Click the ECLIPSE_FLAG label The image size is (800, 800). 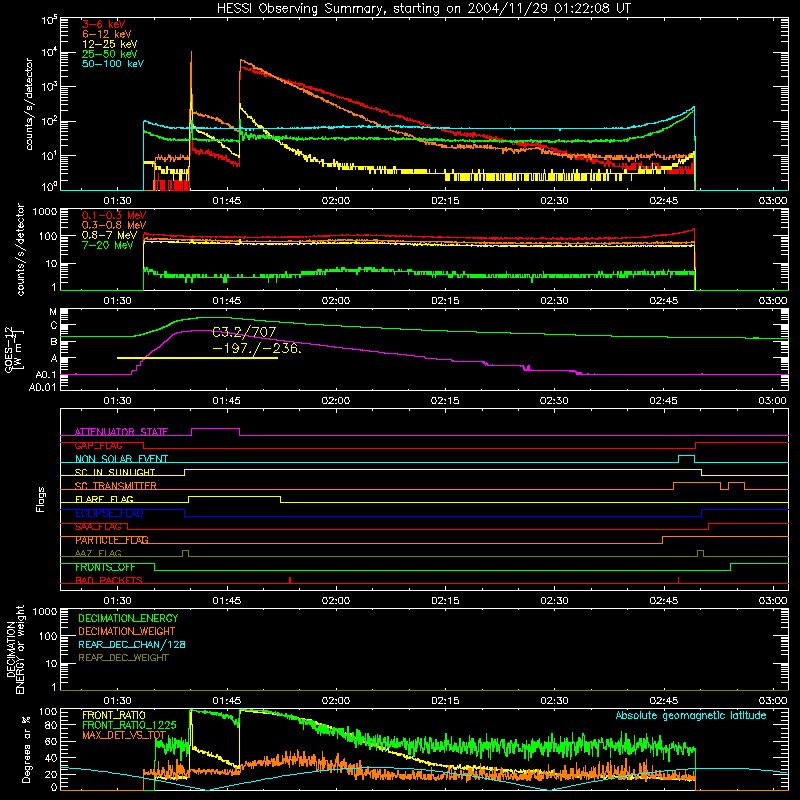109,513
